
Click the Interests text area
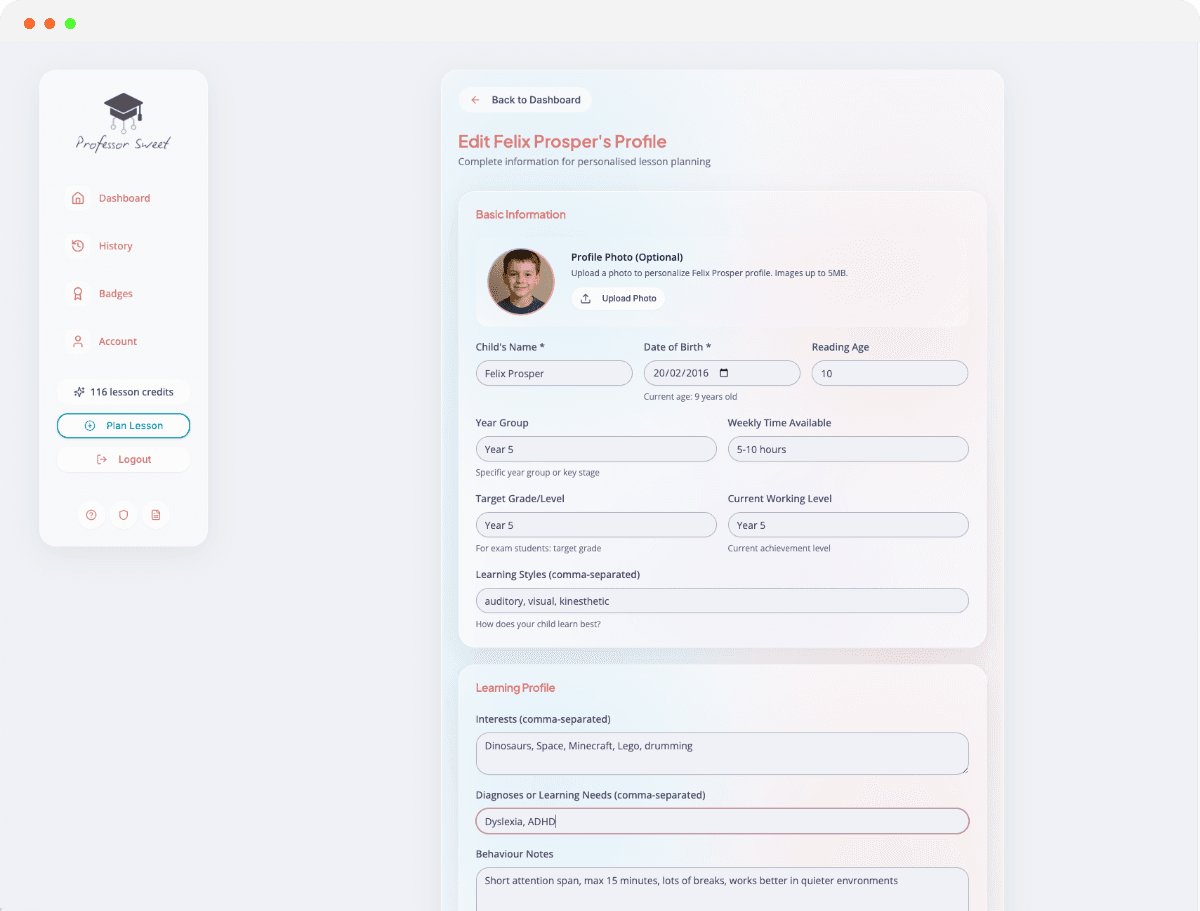721,753
